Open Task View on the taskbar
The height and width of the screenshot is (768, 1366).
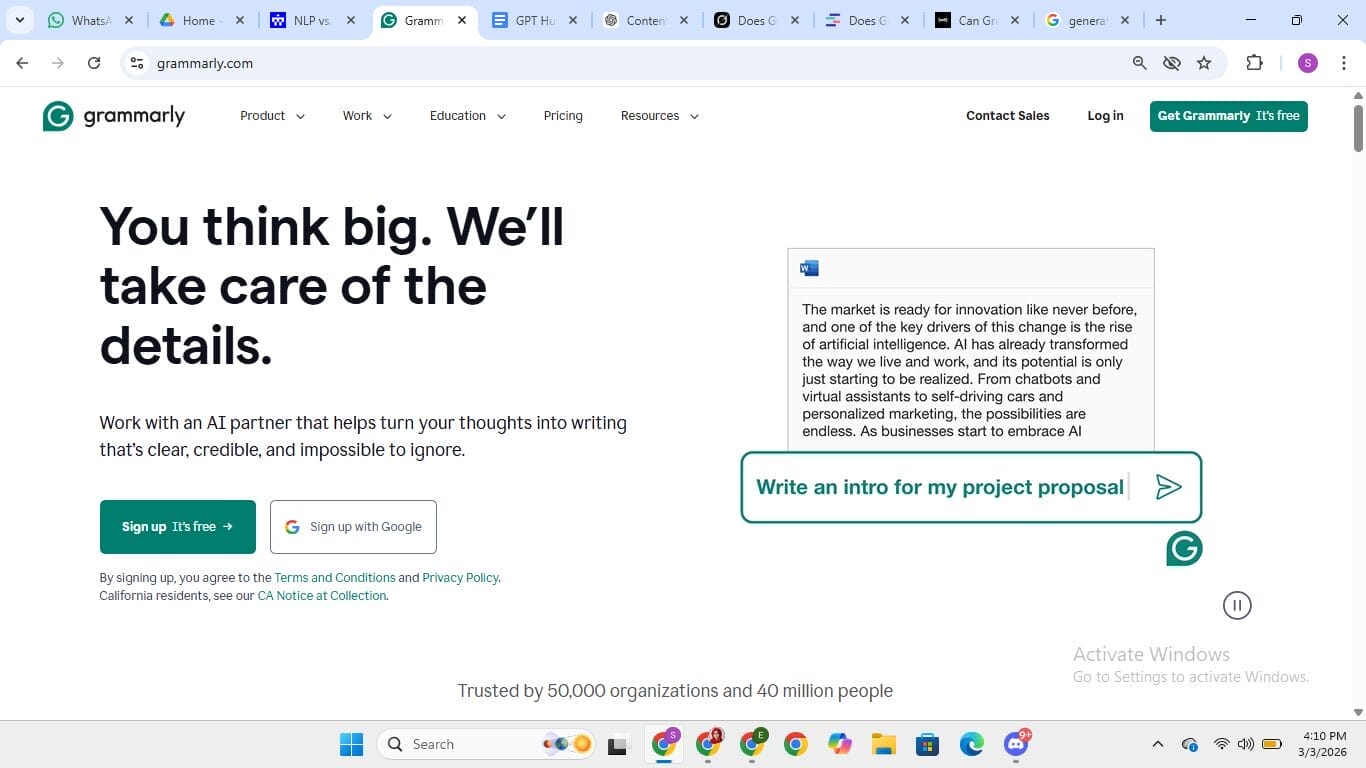click(618, 744)
